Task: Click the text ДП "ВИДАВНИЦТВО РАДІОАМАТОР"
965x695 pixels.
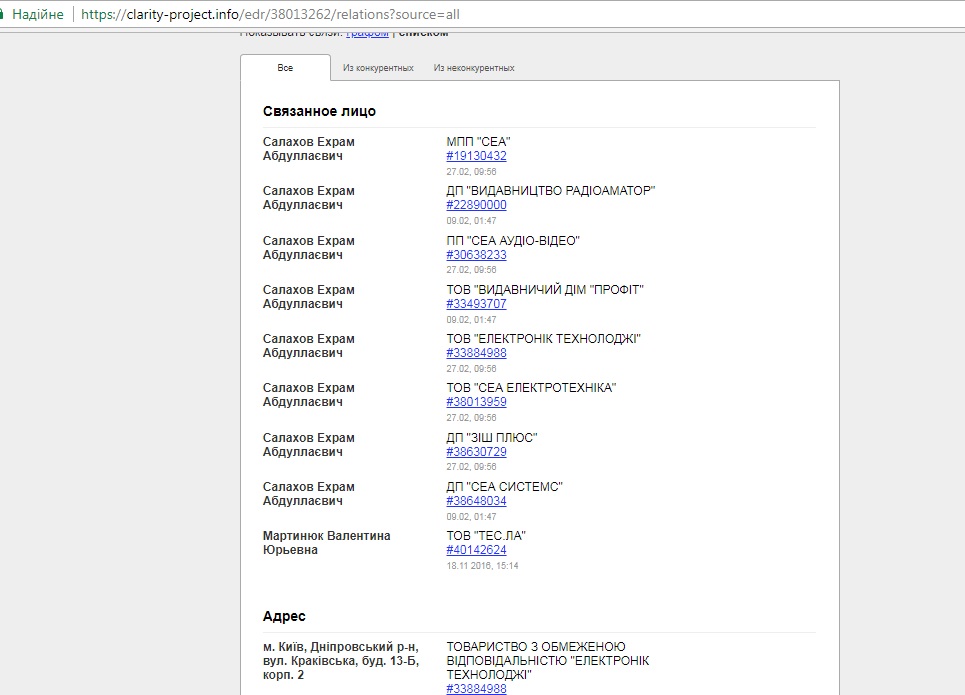Action: point(551,191)
